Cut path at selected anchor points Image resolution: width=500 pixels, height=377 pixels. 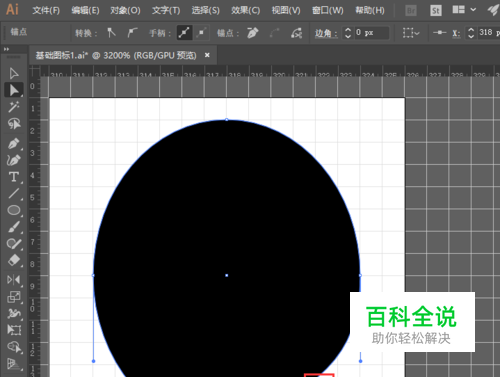[x=296, y=33]
